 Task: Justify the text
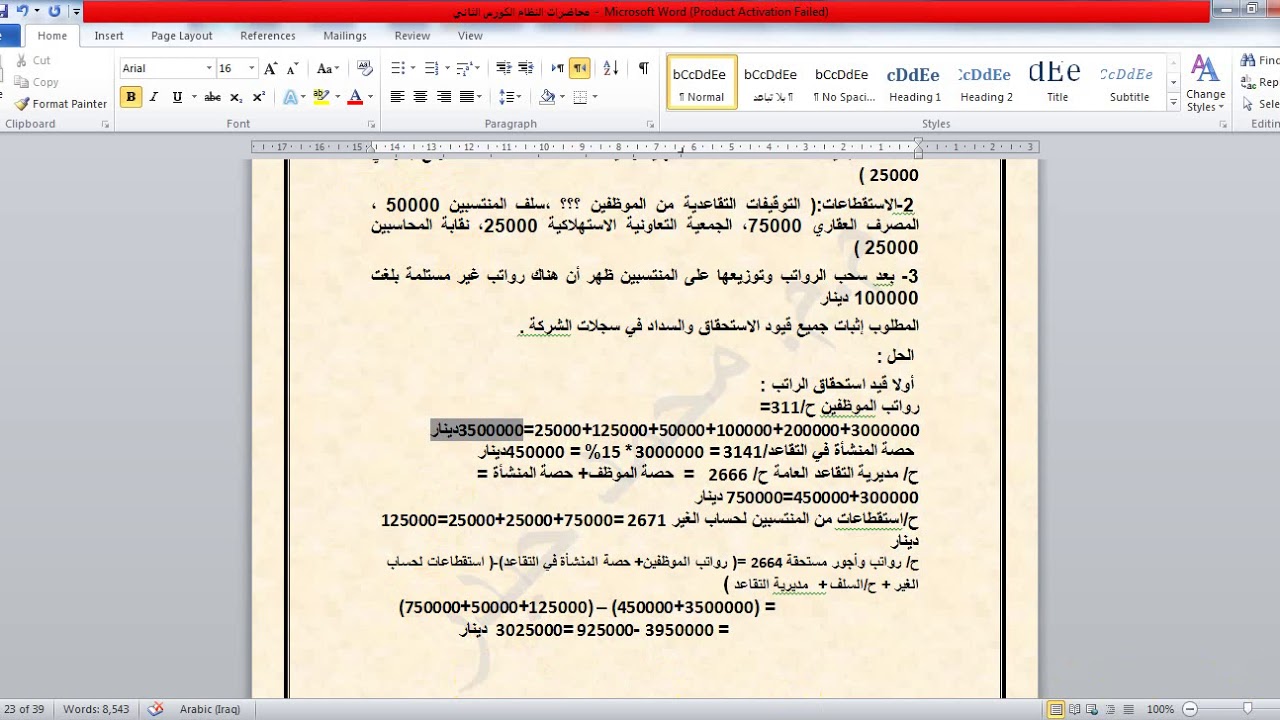pos(466,97)
